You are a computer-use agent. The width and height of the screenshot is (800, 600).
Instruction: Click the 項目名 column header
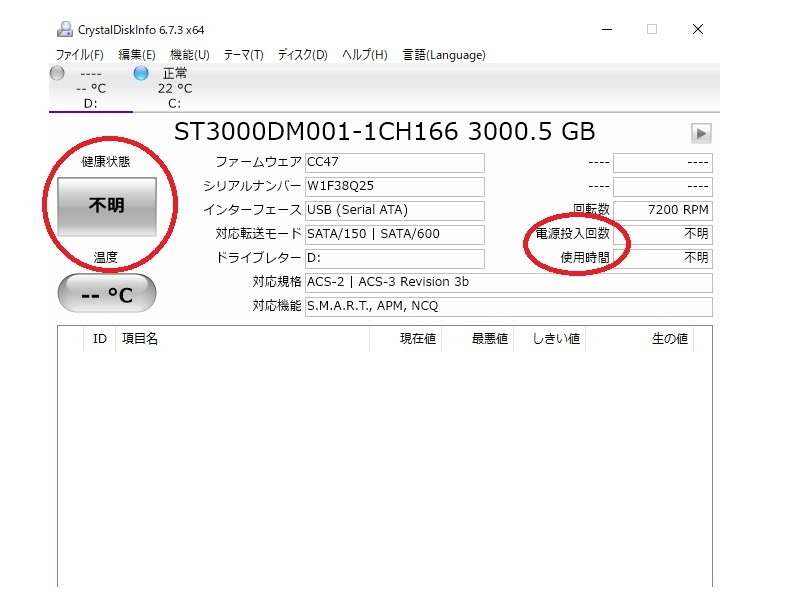click(x=242, y=339)
